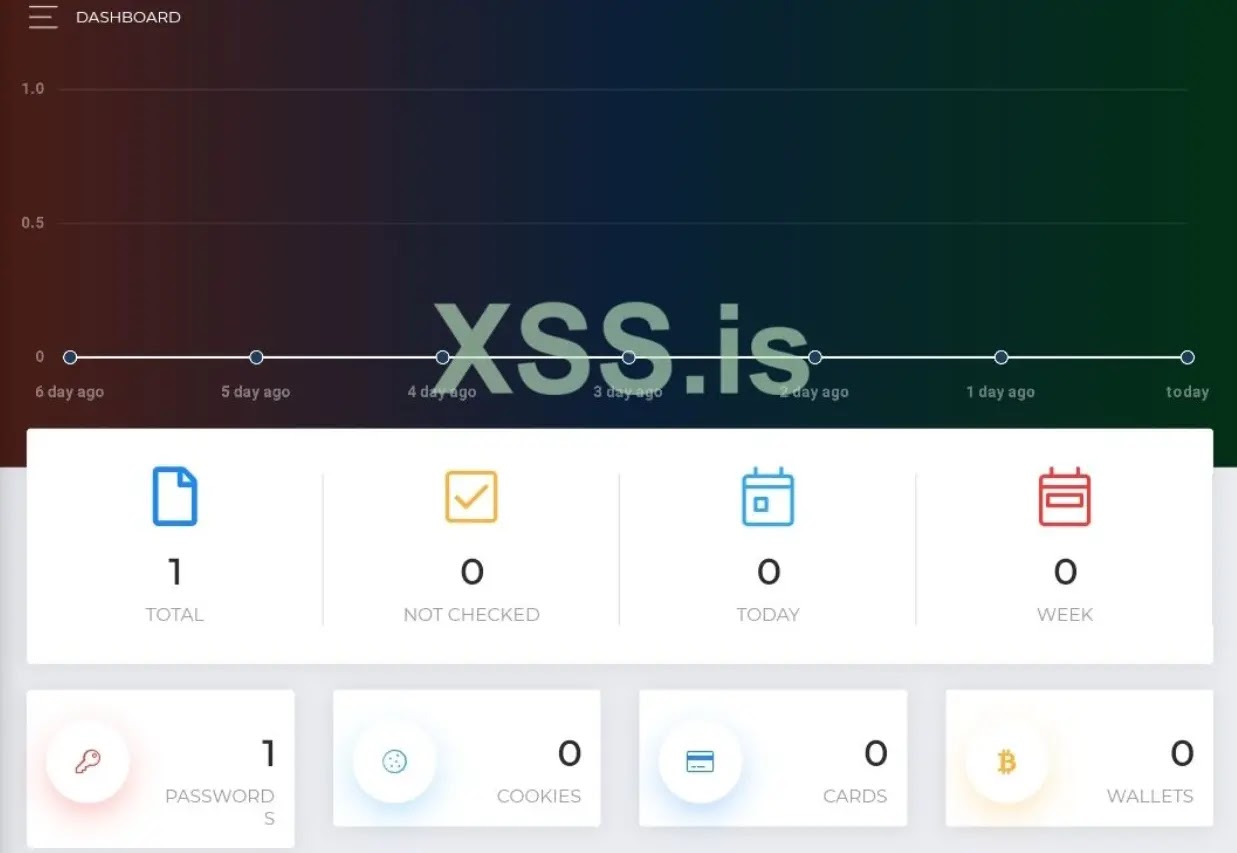Select the chart point for 1 day ago
The height and width of the screenshot is (853, 1237).
point(1001,357)
